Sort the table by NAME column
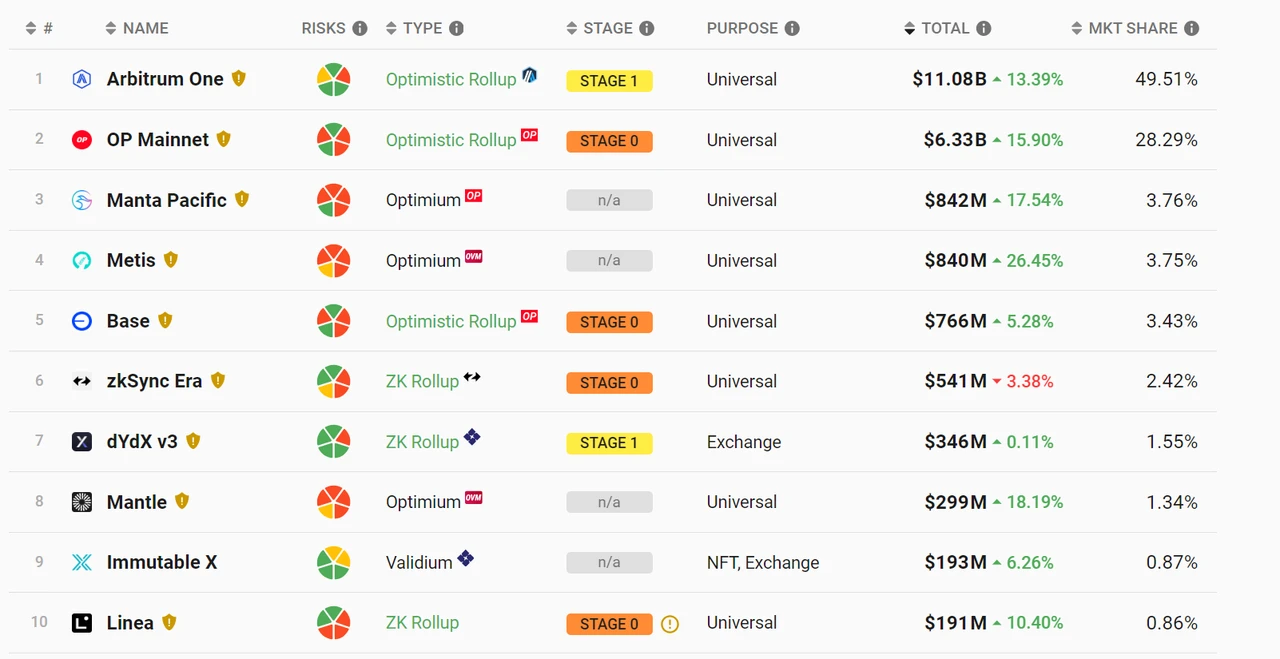 (x=137, y=28)
